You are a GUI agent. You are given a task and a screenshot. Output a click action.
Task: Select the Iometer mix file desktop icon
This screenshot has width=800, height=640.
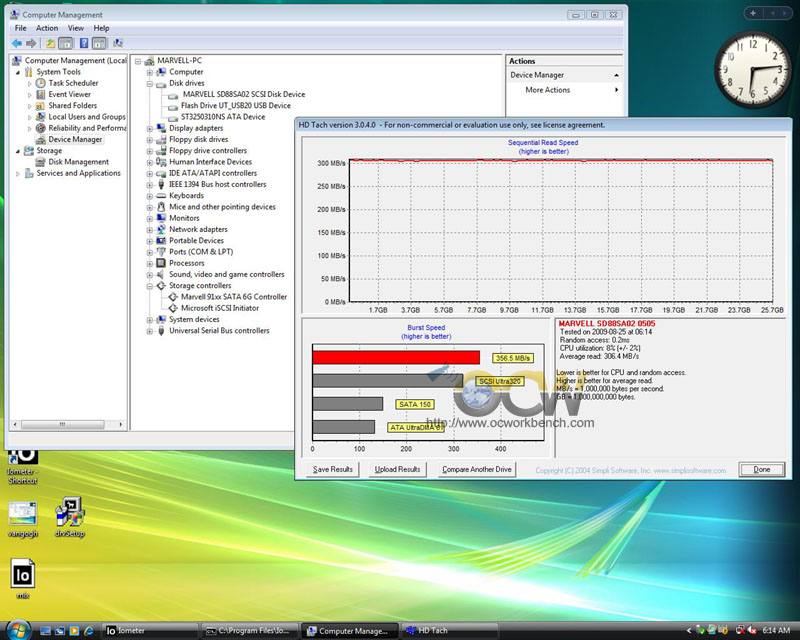pos(23,578)
